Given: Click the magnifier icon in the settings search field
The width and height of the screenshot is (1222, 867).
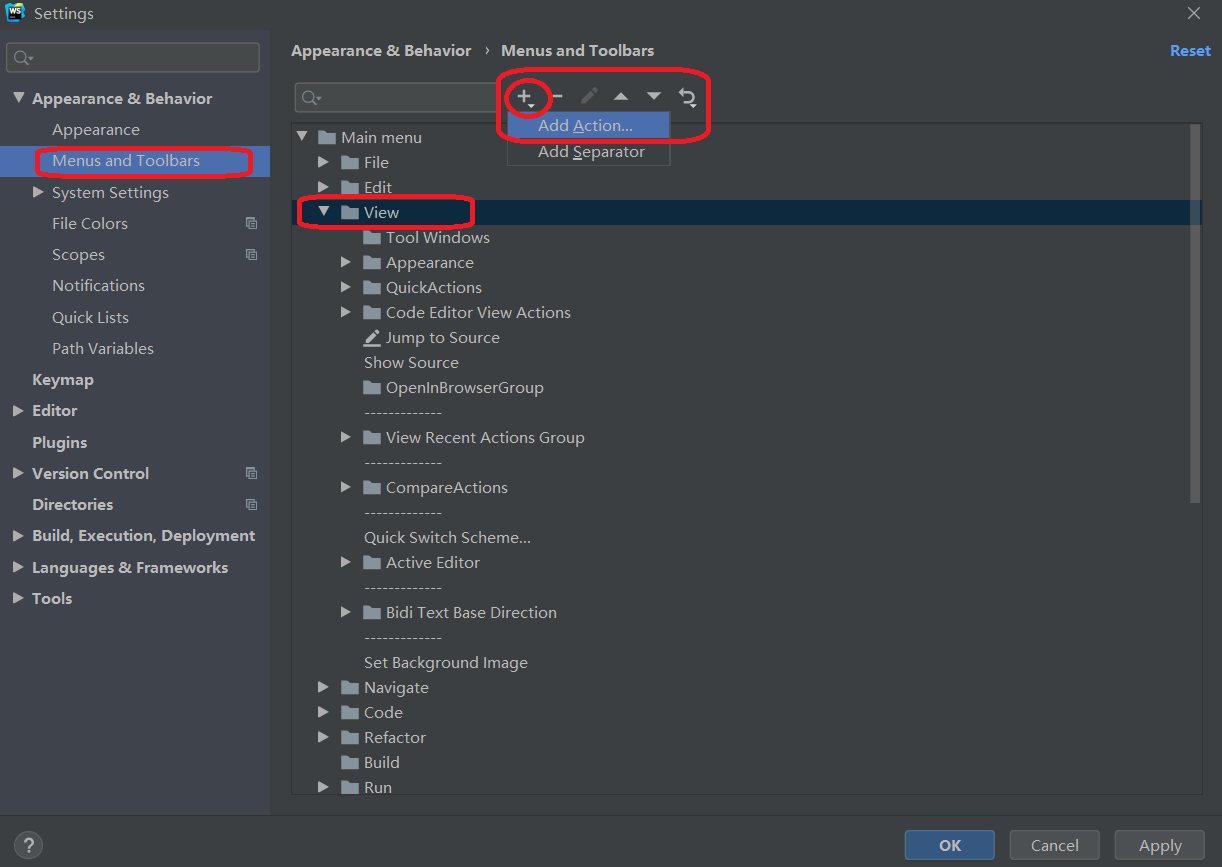Looking at the screenshot, I should (20, 57).
